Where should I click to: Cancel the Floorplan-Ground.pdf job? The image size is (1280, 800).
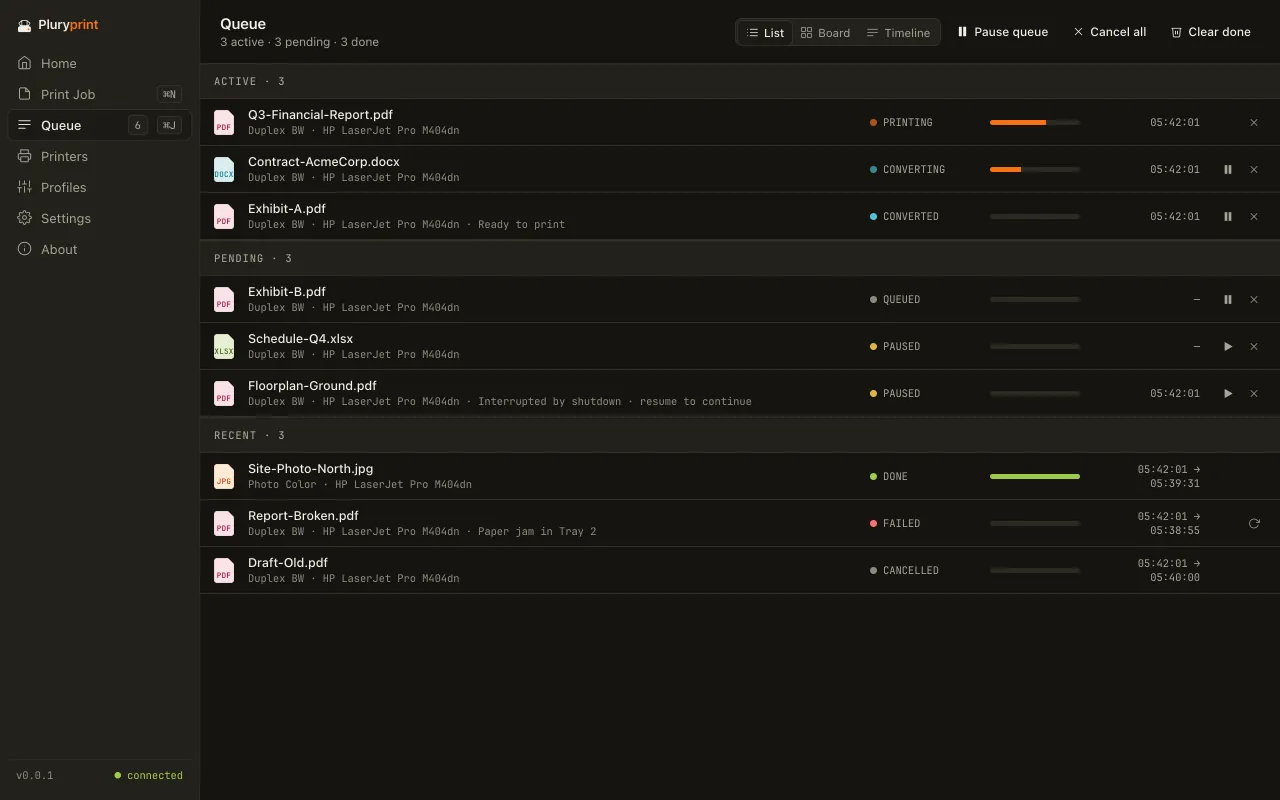pyautogui.click(x=1254, y=393)
